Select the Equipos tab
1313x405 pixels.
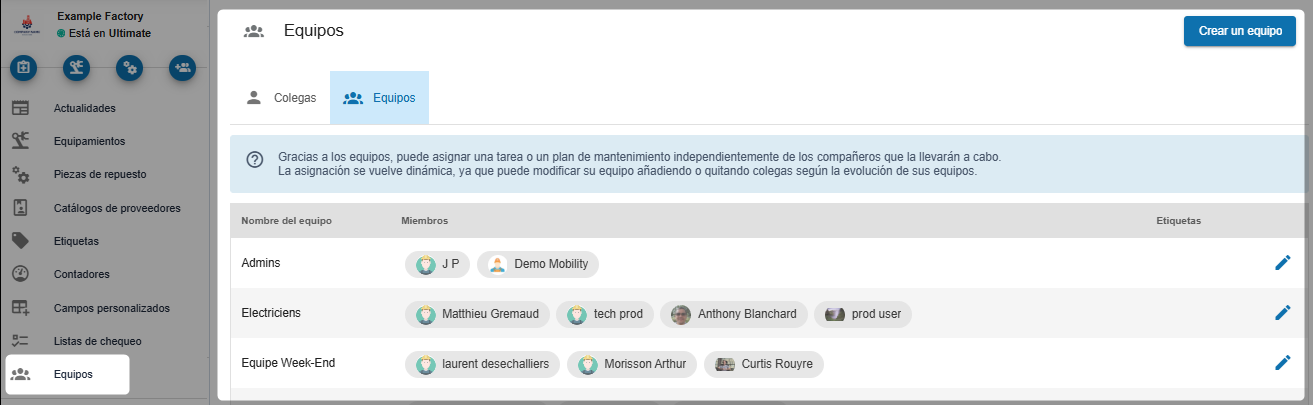pos(380,98)
